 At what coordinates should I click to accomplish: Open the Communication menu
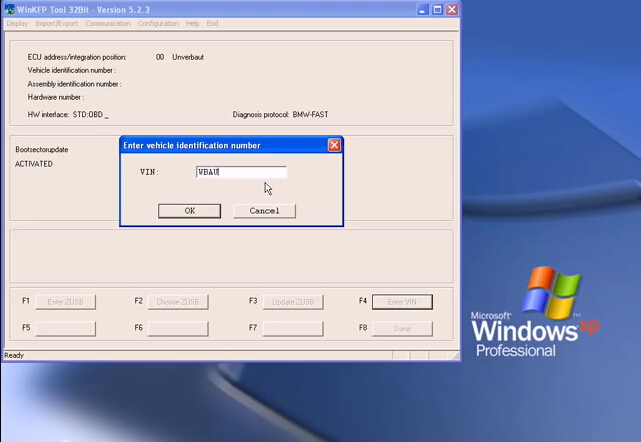[108, 23]
